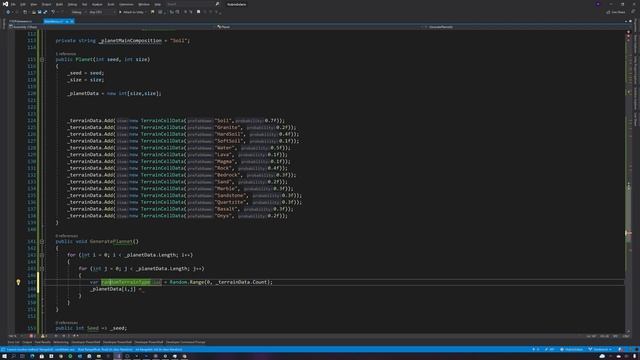
Task: Click the repository name in status bar
Action: click(572, 349)
